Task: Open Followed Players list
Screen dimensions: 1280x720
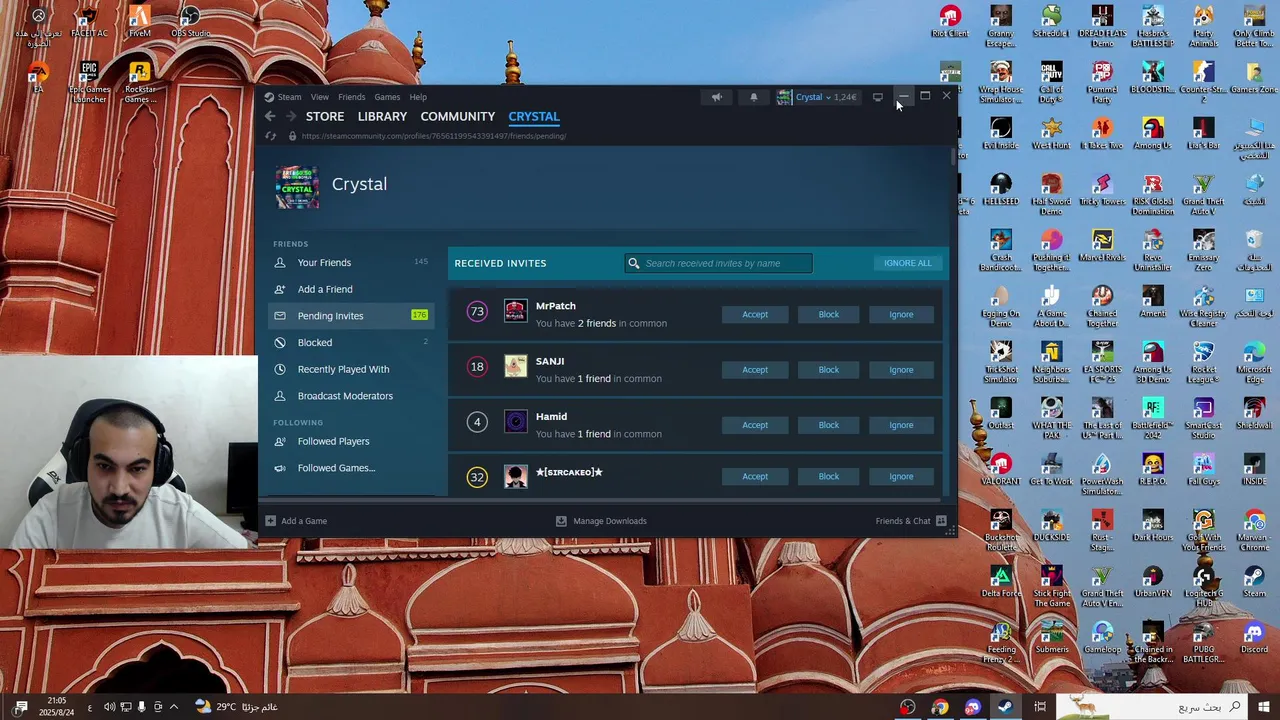Action: (x=351, y=441)
